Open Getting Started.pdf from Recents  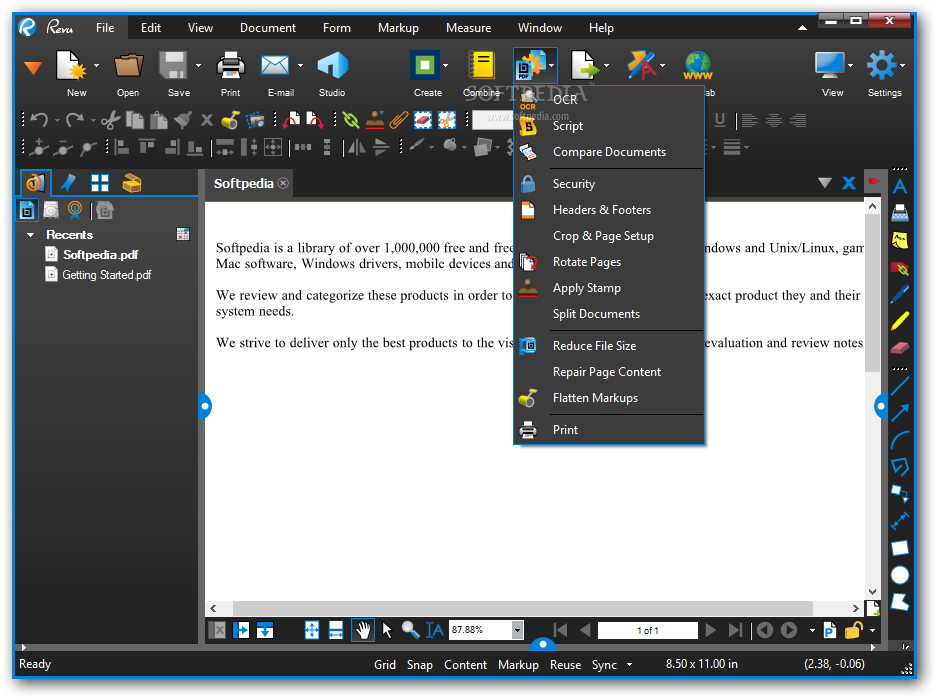(106, 275)
